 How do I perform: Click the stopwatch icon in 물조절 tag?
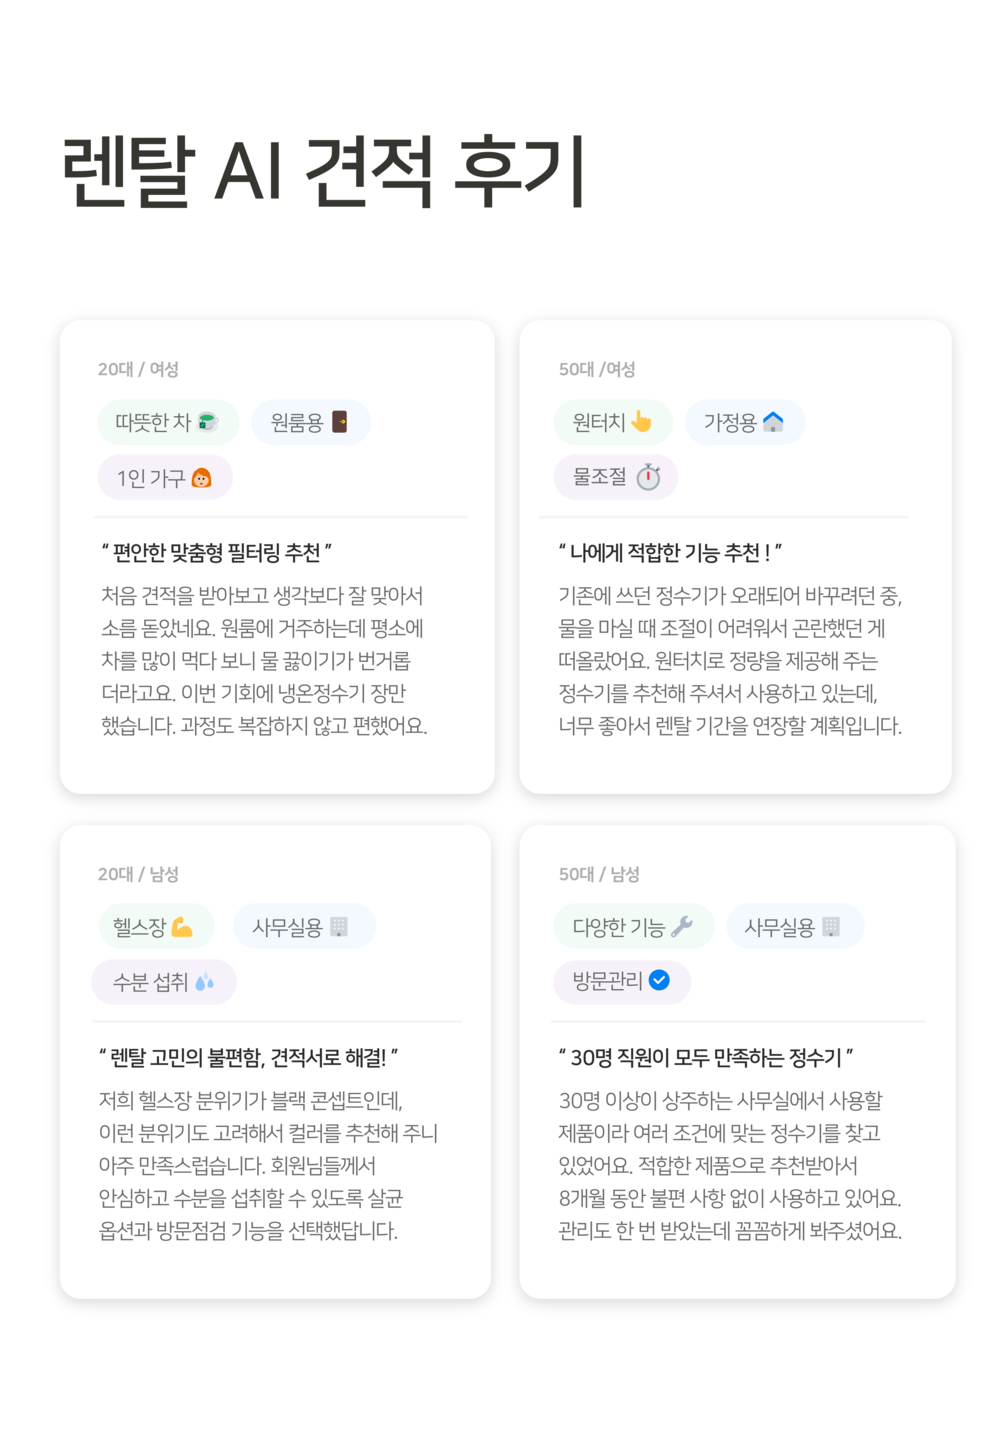(648, 477)
